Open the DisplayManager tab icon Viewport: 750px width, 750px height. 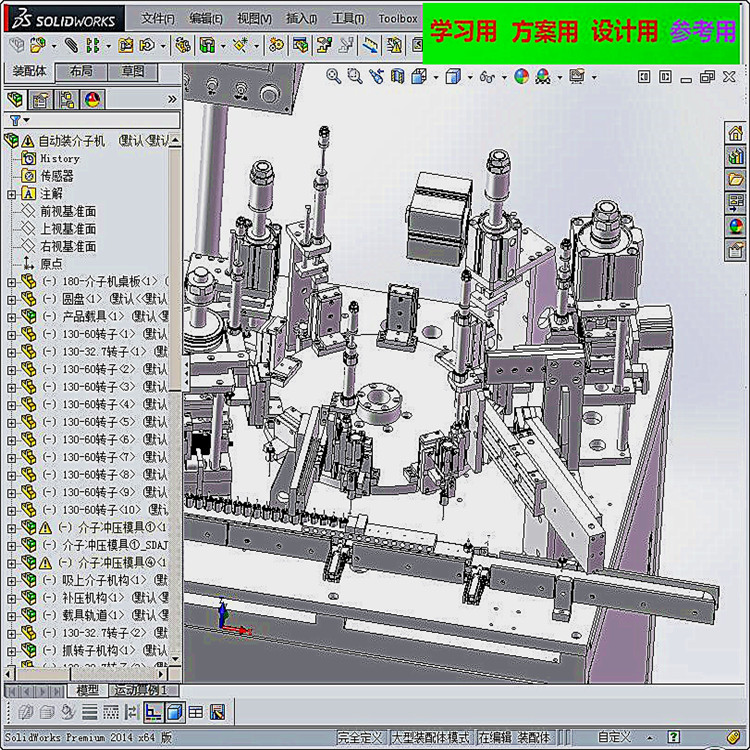tap(92, 99)
